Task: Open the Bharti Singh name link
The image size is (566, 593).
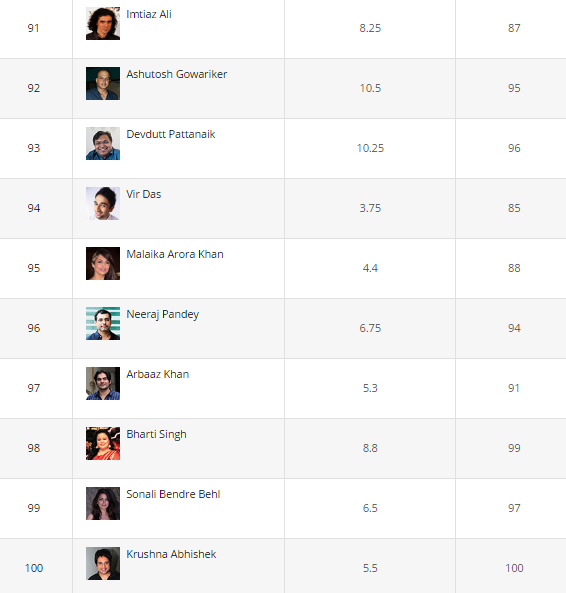Action: coord(156,435)
